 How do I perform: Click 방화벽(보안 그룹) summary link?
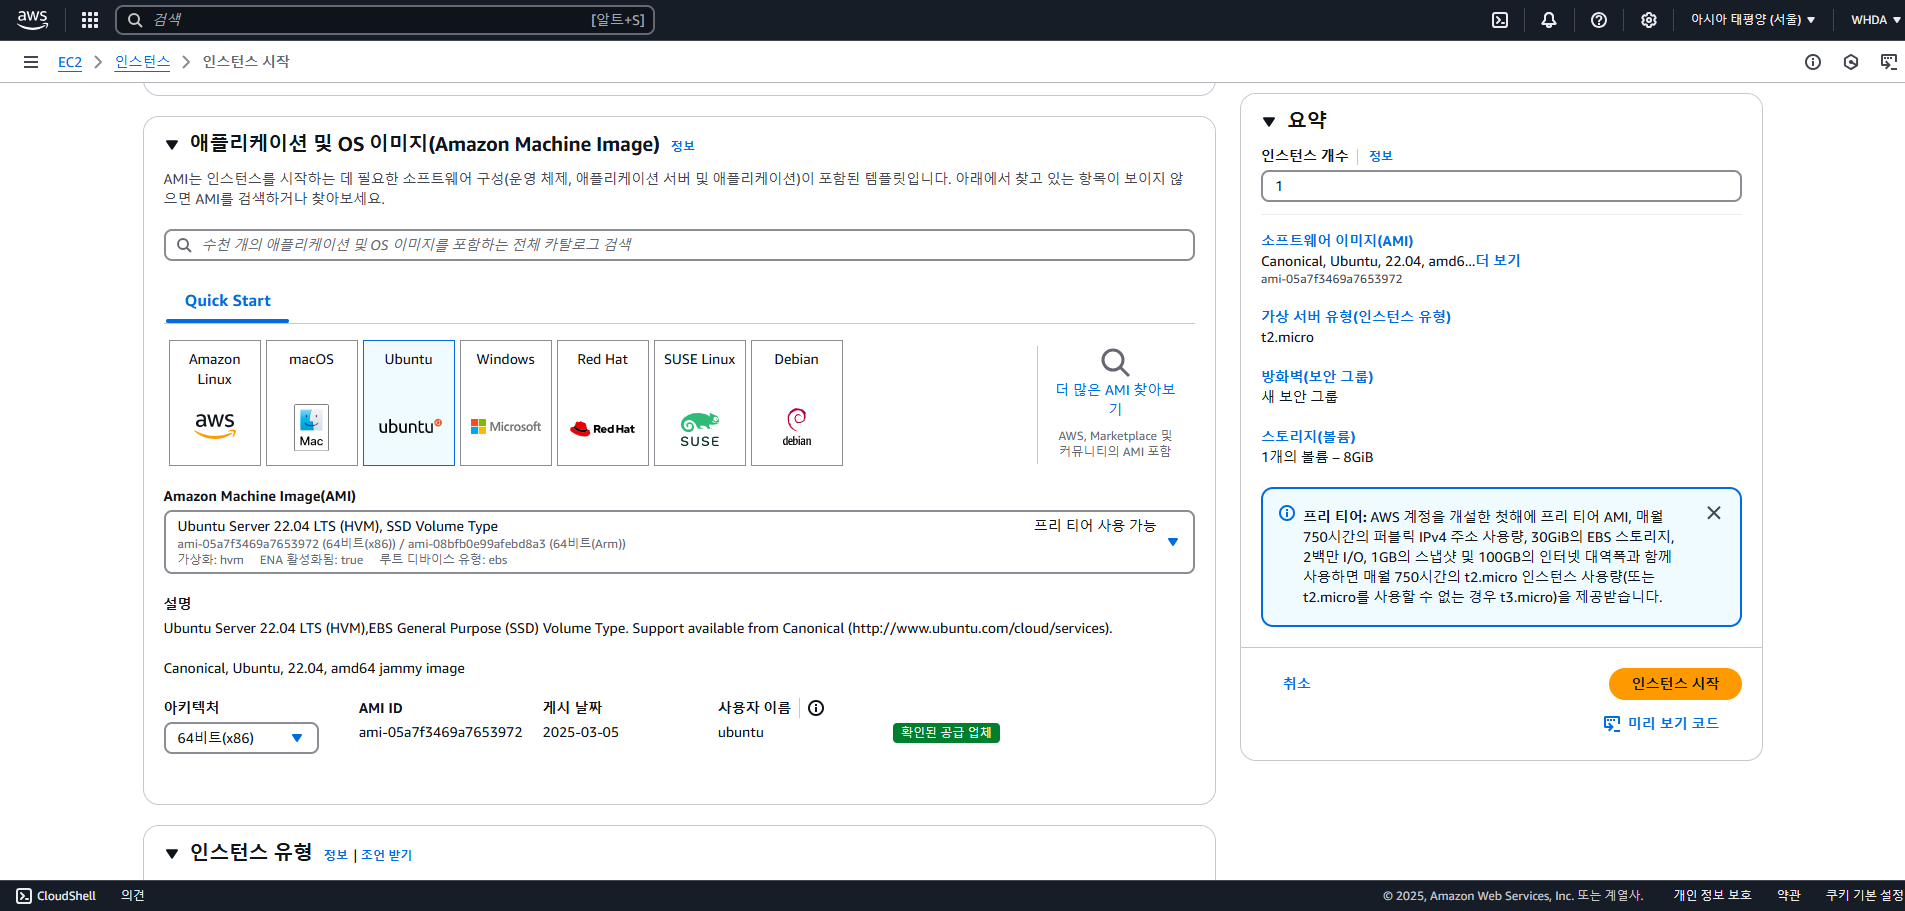[1317, 377]
